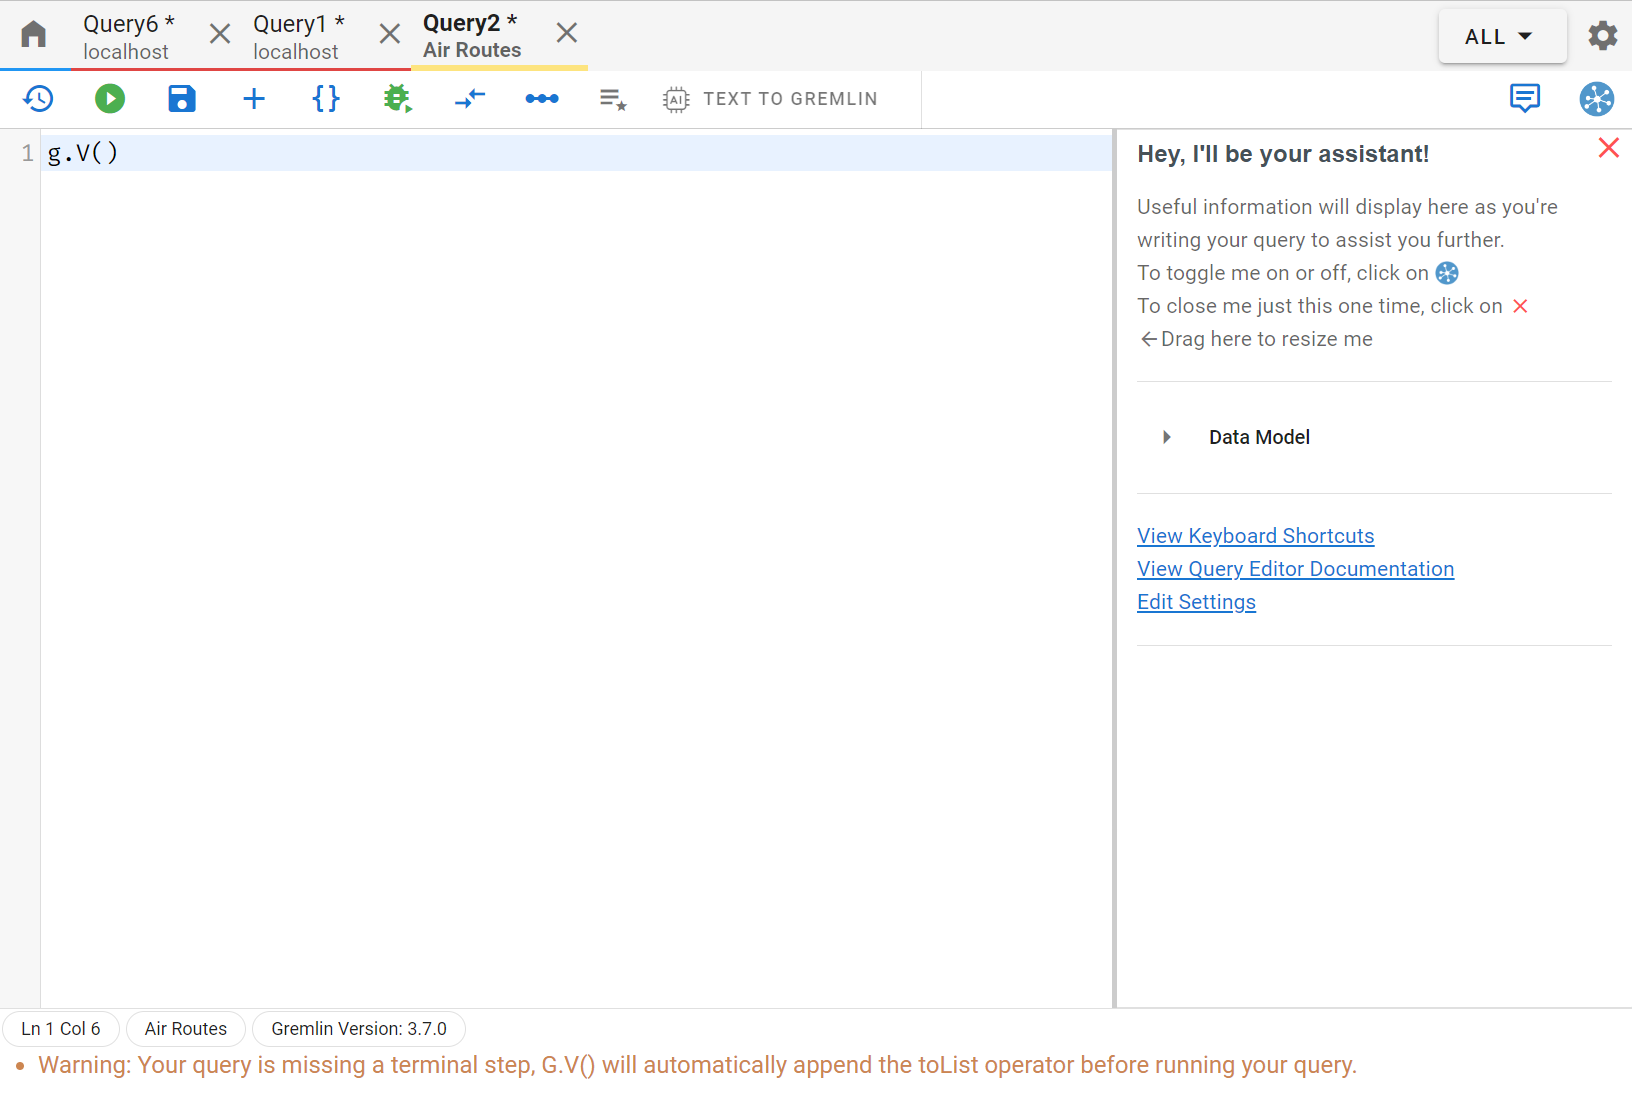Viewport: 1632px width, 1111px height.
Task: Open the ALL dropdown selector
Action: 1502,37
